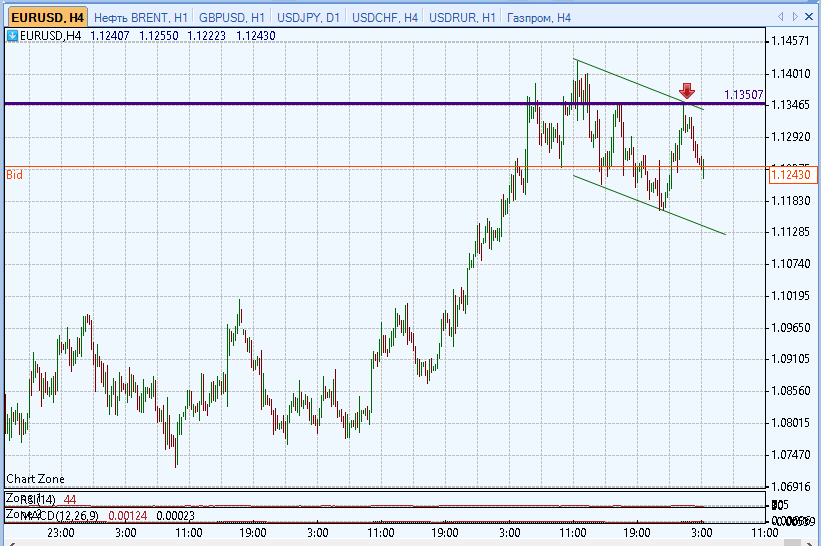
Task: Switch to Нефть BRENT, H1 tab
Action: pos(140,18)
